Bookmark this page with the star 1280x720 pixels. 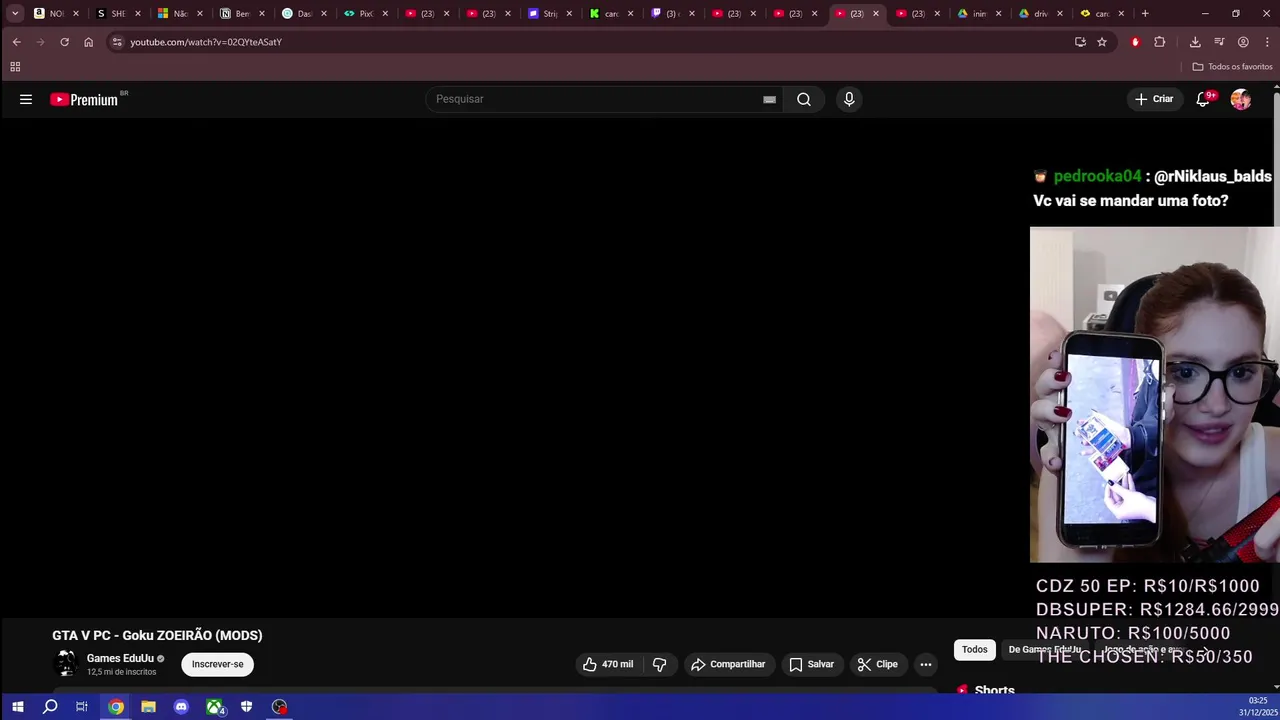(1102, 42)
